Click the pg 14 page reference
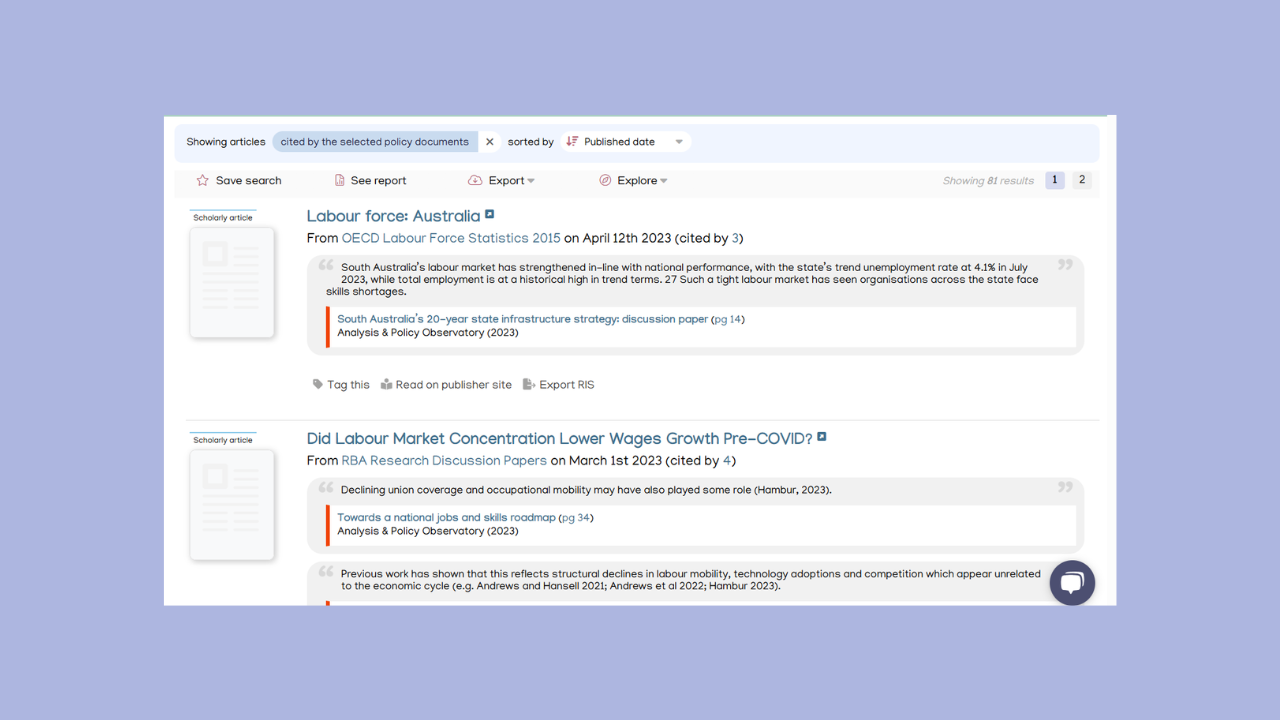 pos(728,320)
